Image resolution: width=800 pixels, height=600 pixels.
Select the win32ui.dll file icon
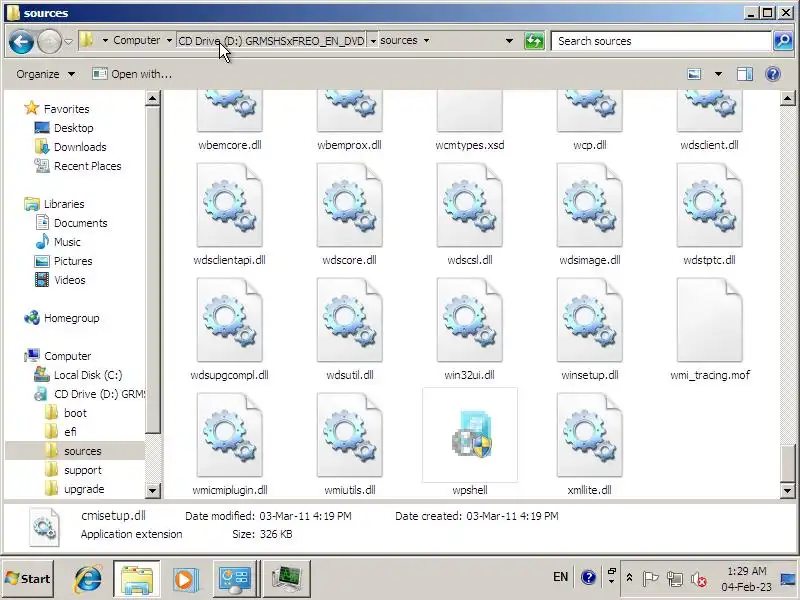pos(469,320)
